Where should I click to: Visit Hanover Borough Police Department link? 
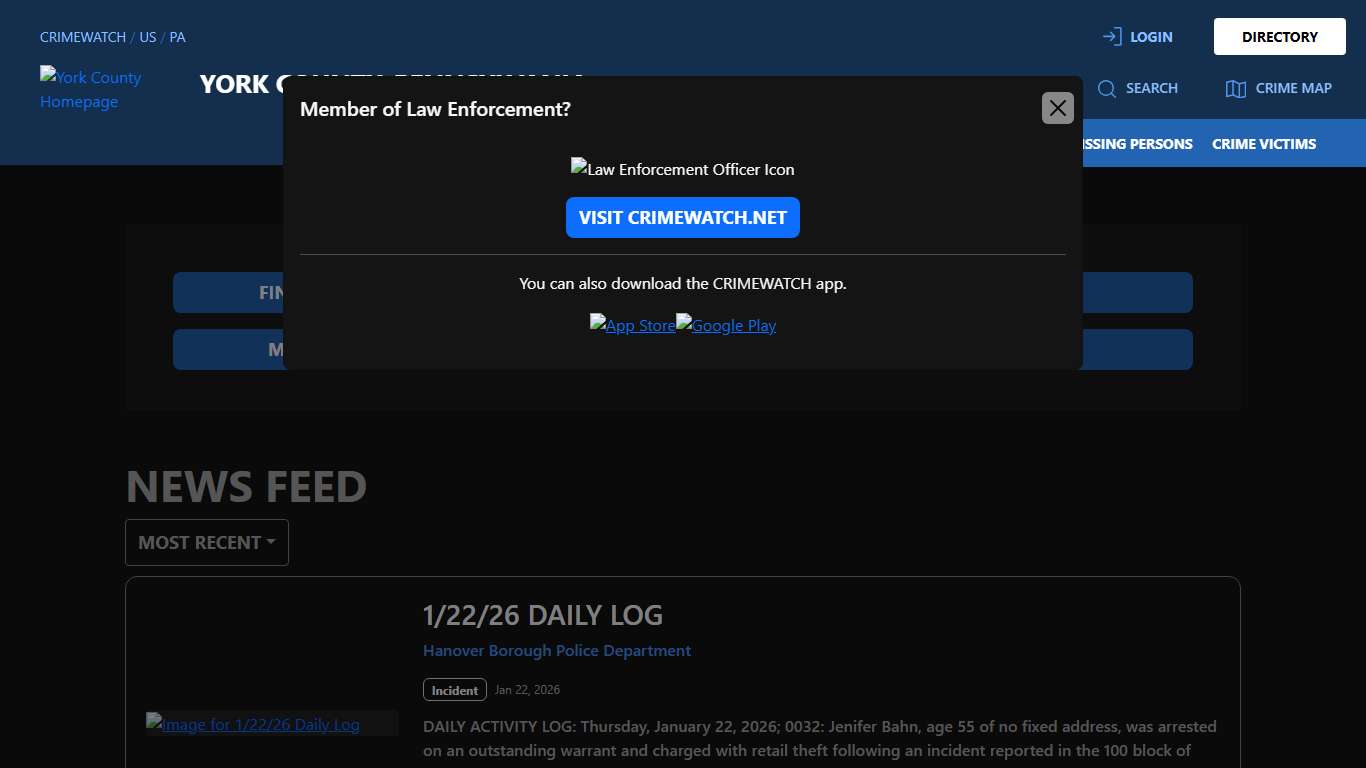[x=556, y=650]
